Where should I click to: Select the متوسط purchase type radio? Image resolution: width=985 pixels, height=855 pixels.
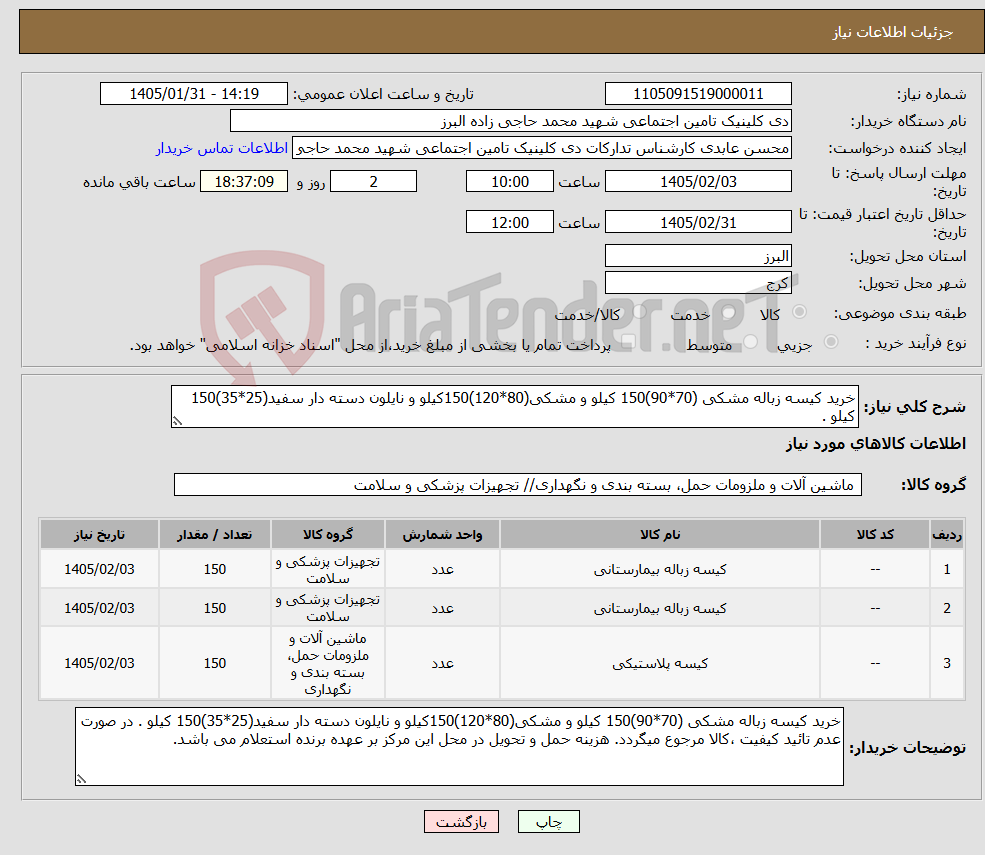(750, 342)
